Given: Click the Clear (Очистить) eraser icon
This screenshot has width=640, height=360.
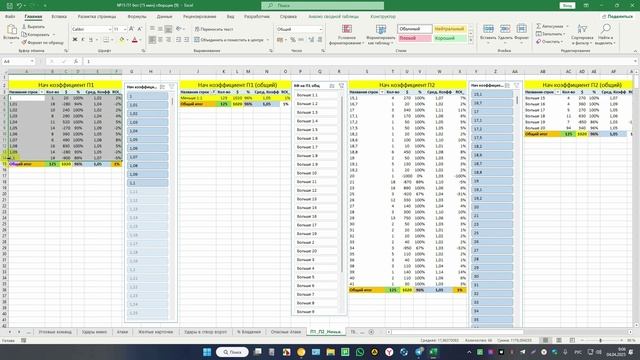Looking at the screenshot, I should pyautogui.click(x=539, y=42).
